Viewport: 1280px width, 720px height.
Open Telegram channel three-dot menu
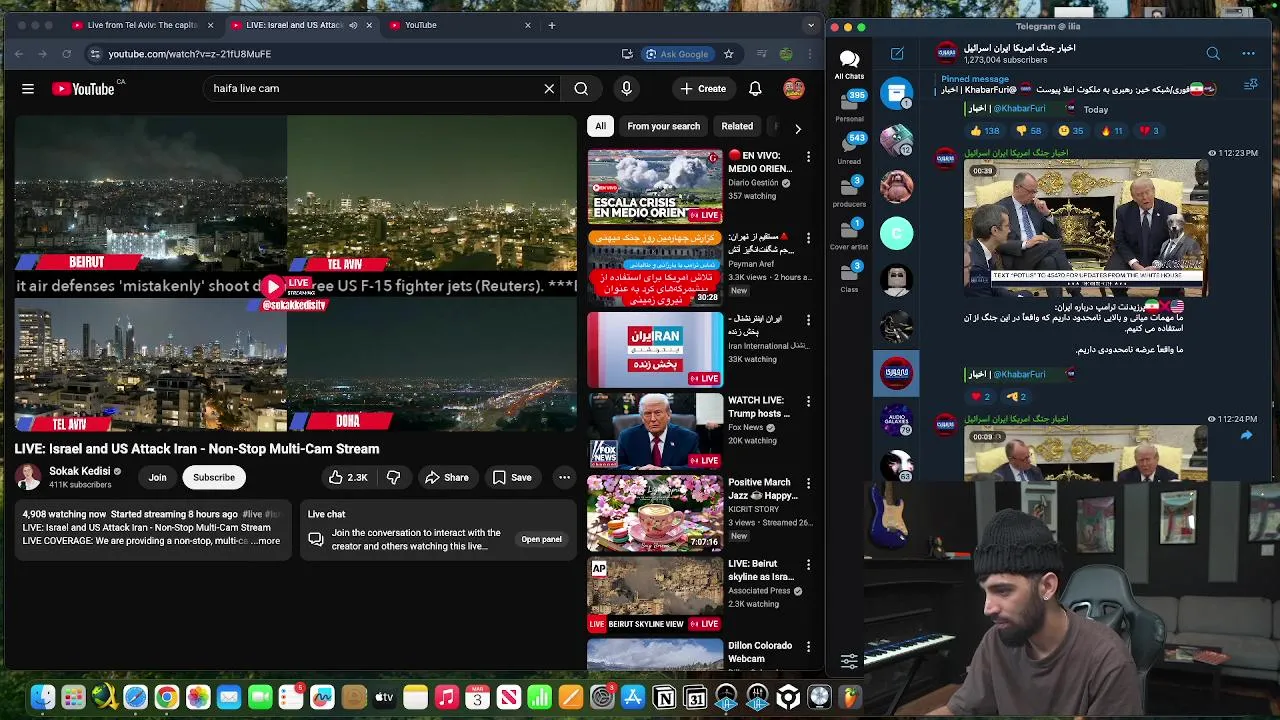pyautogui.click(x=1248, y=54)
